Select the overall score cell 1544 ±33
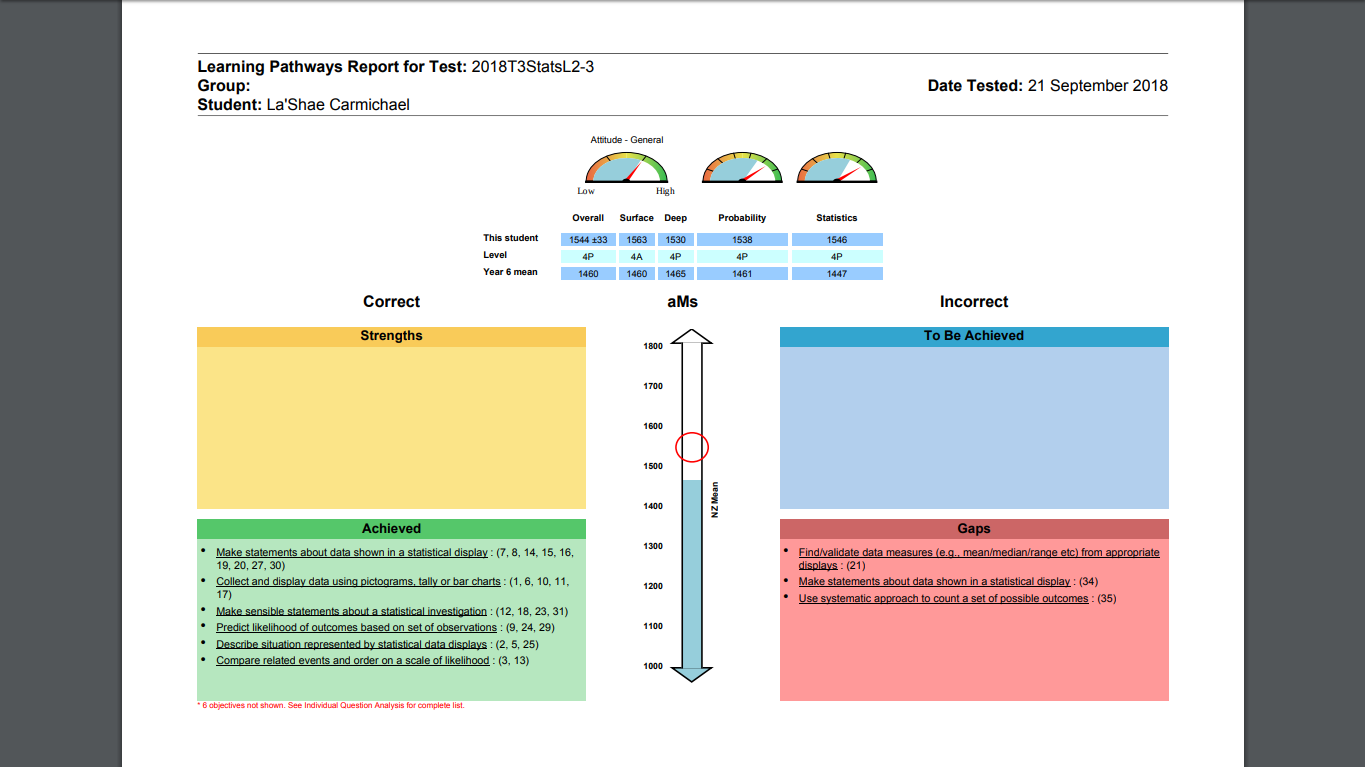 [588, 240]
